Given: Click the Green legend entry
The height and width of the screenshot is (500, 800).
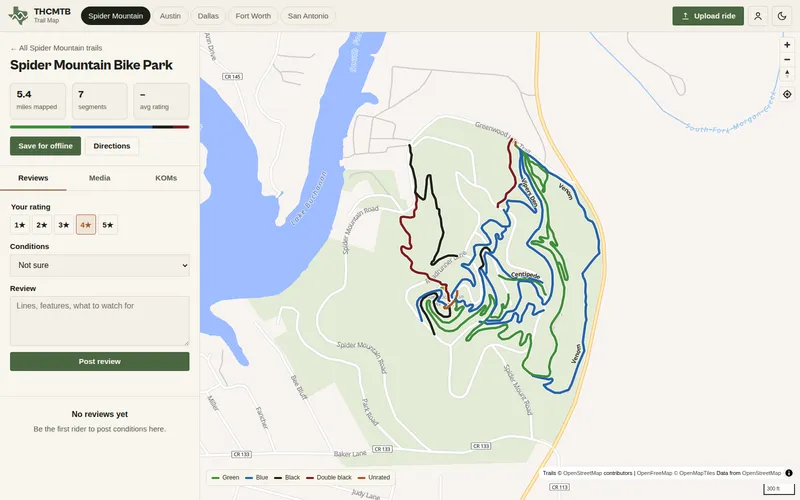Looking at the screenshot, I should pos(225,478).
